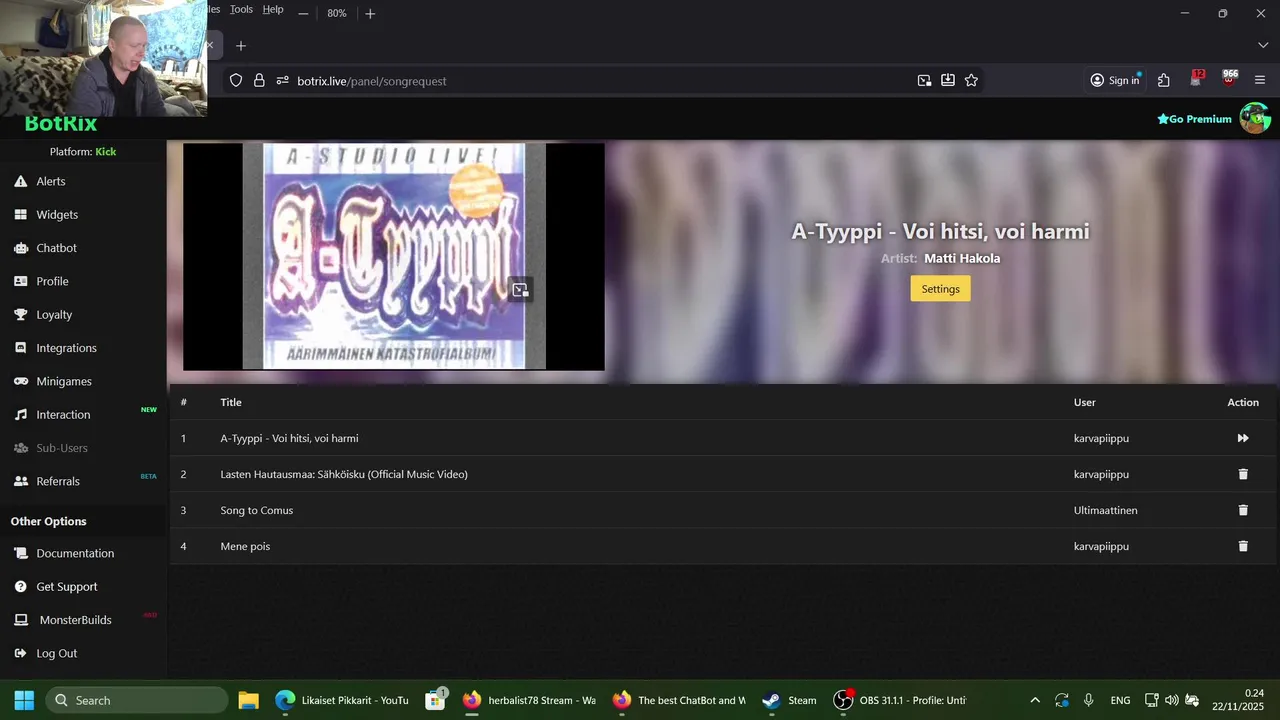Viewport: 1280px width, 720px height.
Task: Open the Interaction section
Action: (x=63, y=414)
